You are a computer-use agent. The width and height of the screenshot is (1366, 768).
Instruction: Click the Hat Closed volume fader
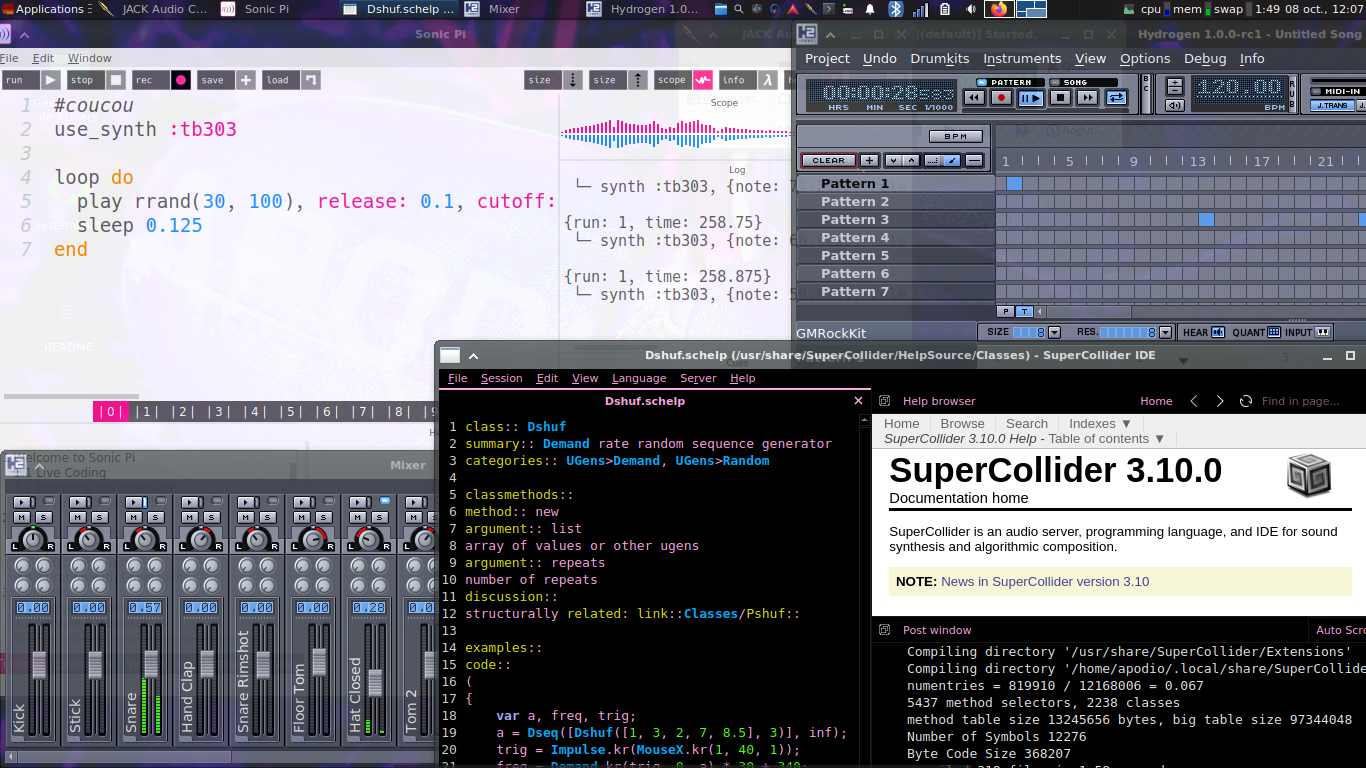click(x=375, y=682)
